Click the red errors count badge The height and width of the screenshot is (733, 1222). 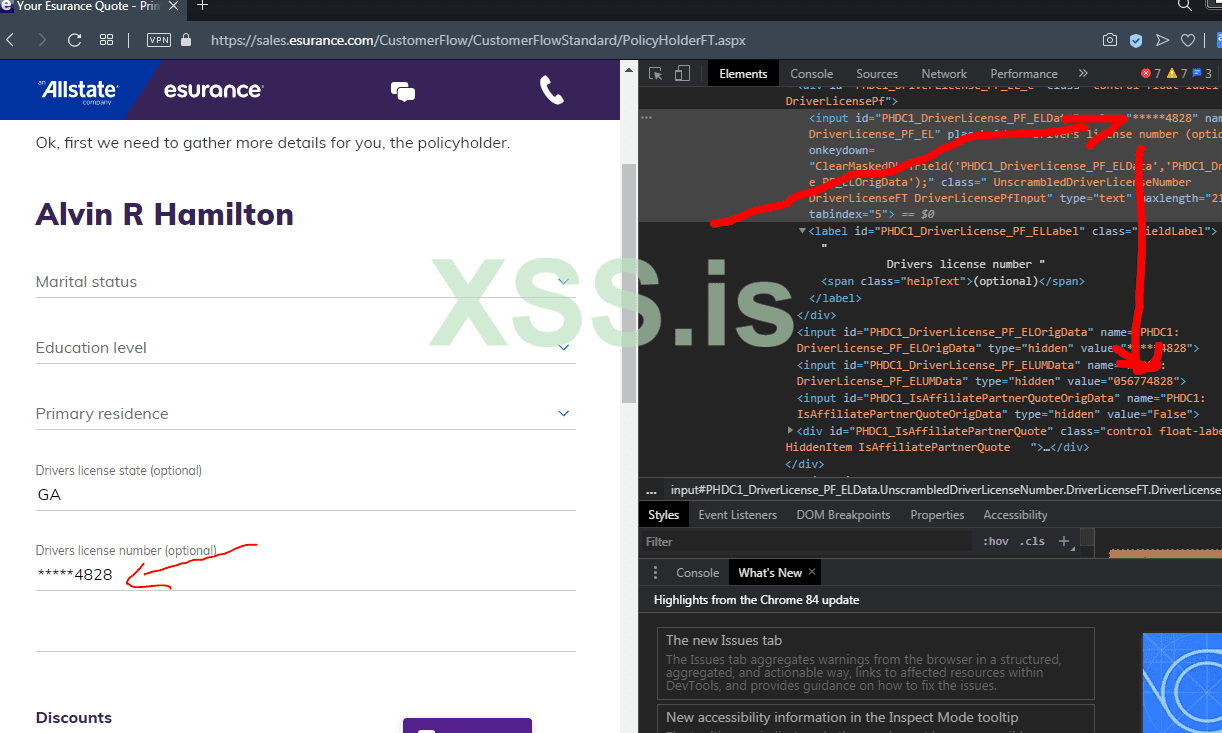coord(1151,74)
